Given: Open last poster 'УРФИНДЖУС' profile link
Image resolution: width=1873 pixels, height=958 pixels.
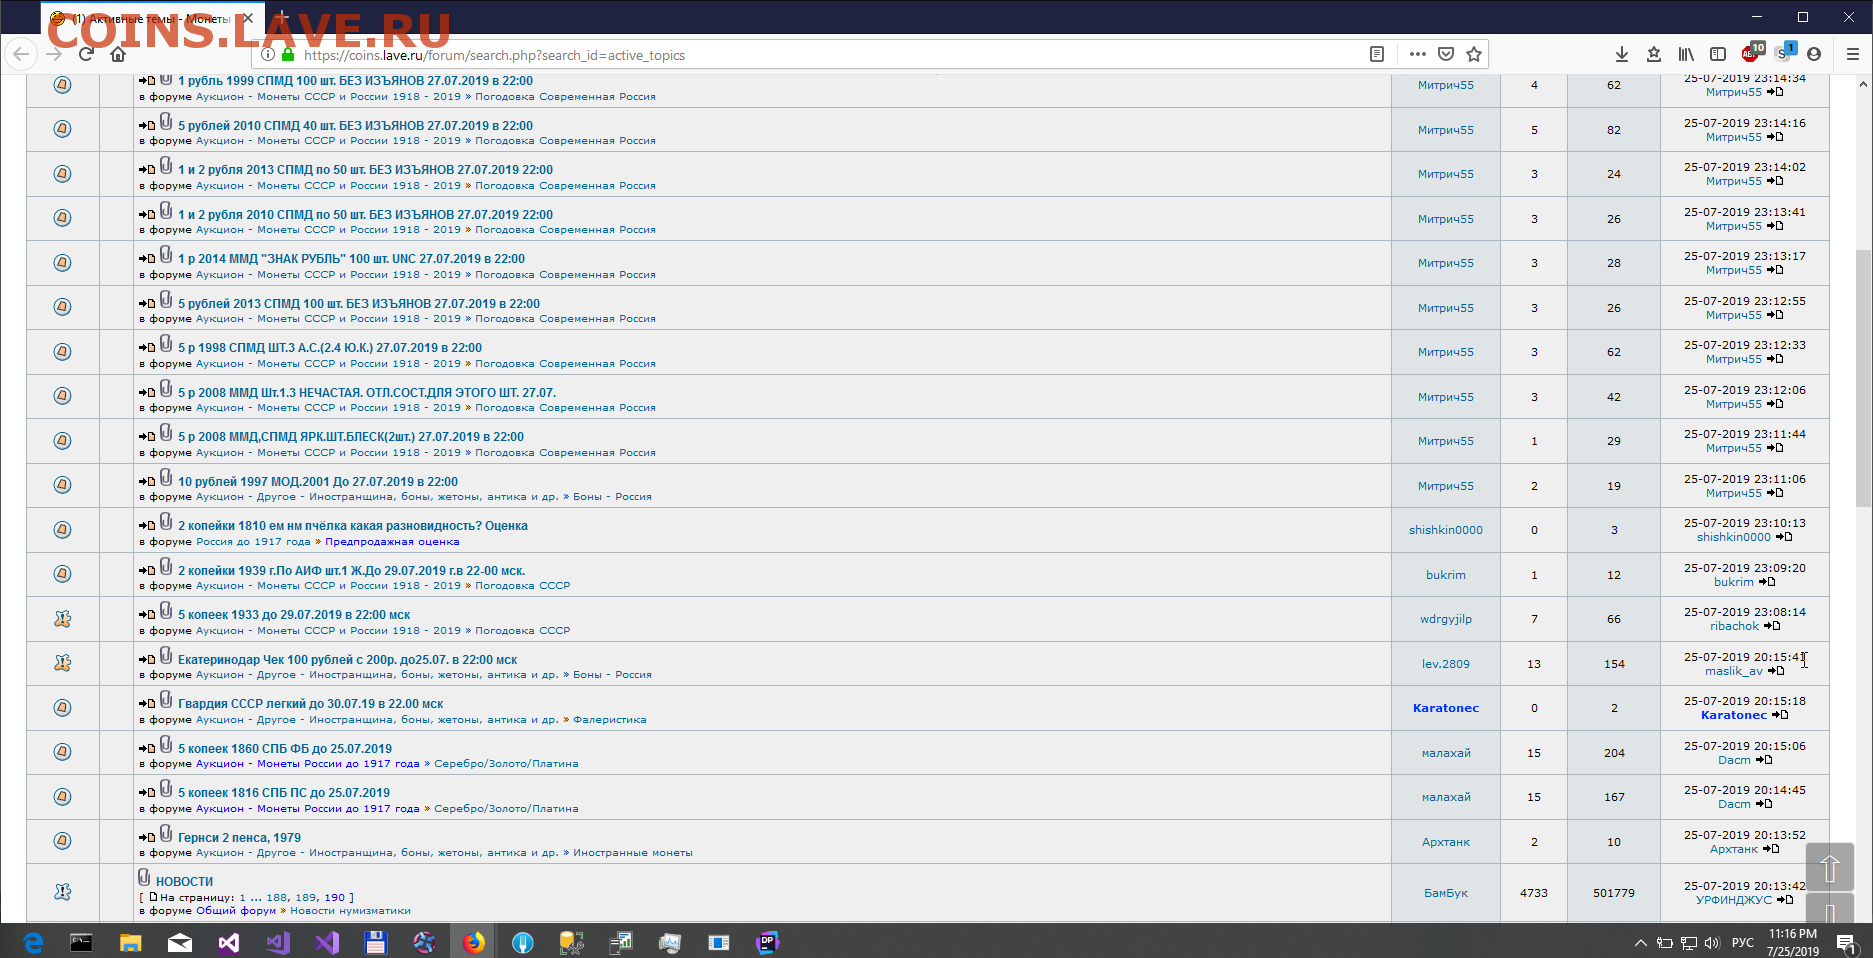Looking at the screenshot, I should pos(1734,900).
